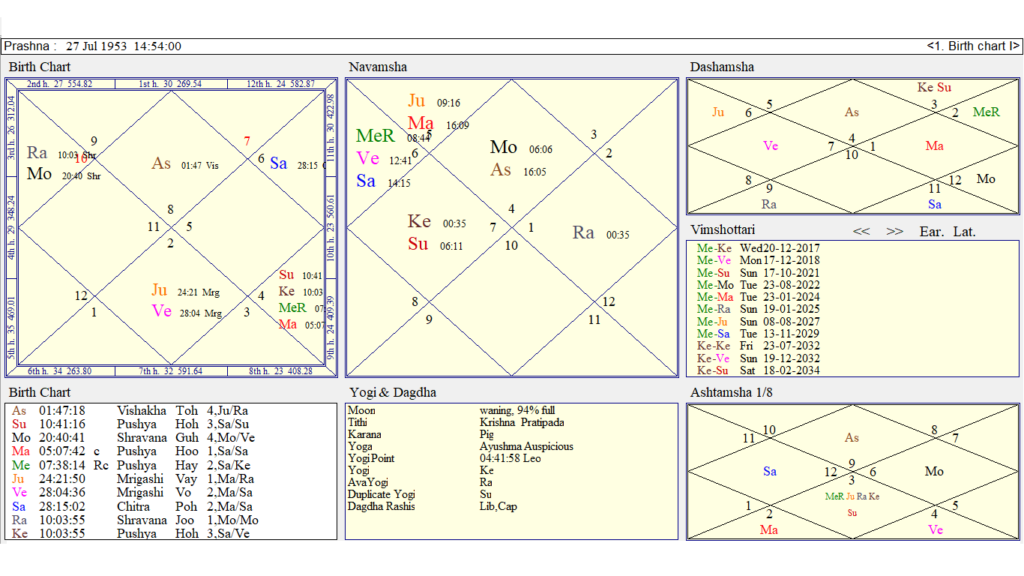
Task: Select the Ke-Ve Sun 19-12-2032 period
Action: pos(758,358)
